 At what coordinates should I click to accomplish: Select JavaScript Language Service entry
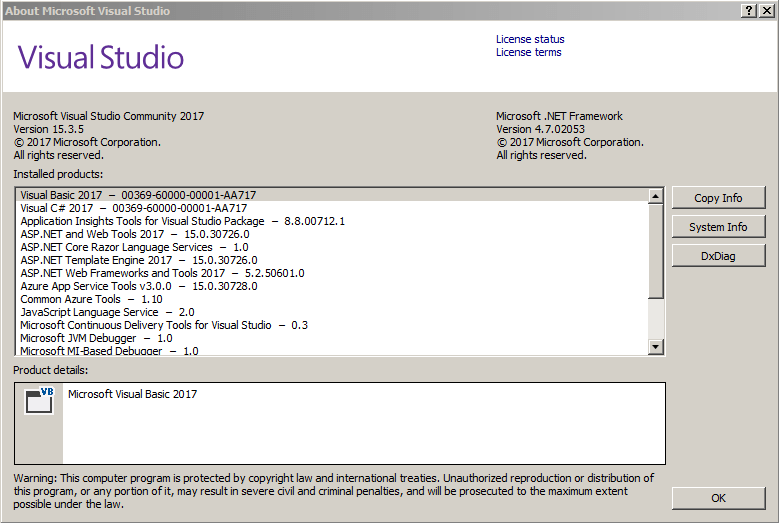pyautogui.click(x=333, y=312)
